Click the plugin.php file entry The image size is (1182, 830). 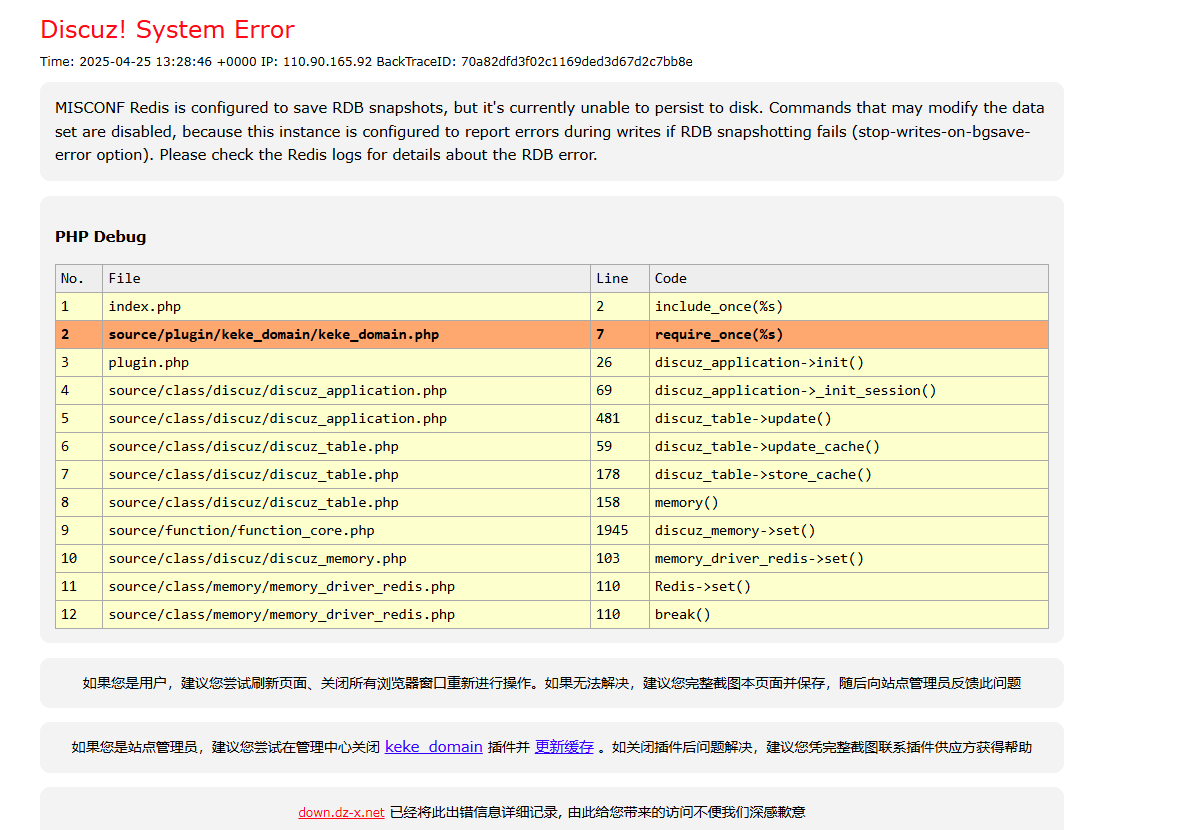point(149,363)
